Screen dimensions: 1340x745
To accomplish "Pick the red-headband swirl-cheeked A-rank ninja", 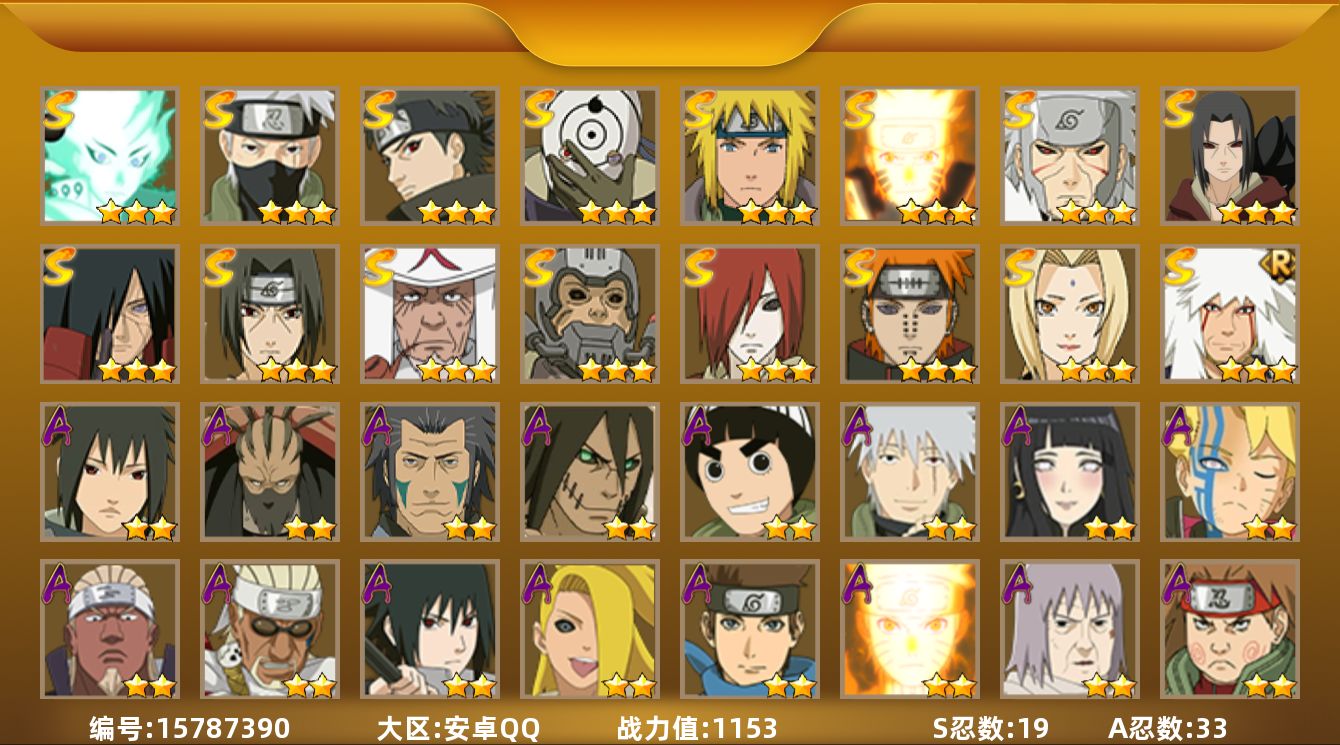I will (1230, 630).
